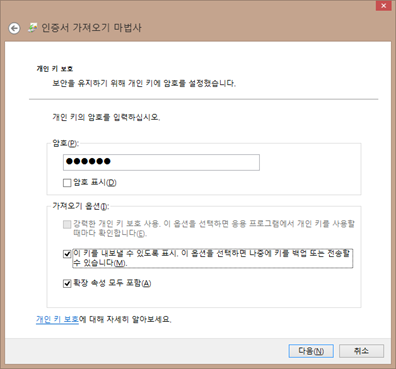Click the window title 인증서 가져오기 마법사
Viewport: 396px width, 369px height.
coord(91,28)
